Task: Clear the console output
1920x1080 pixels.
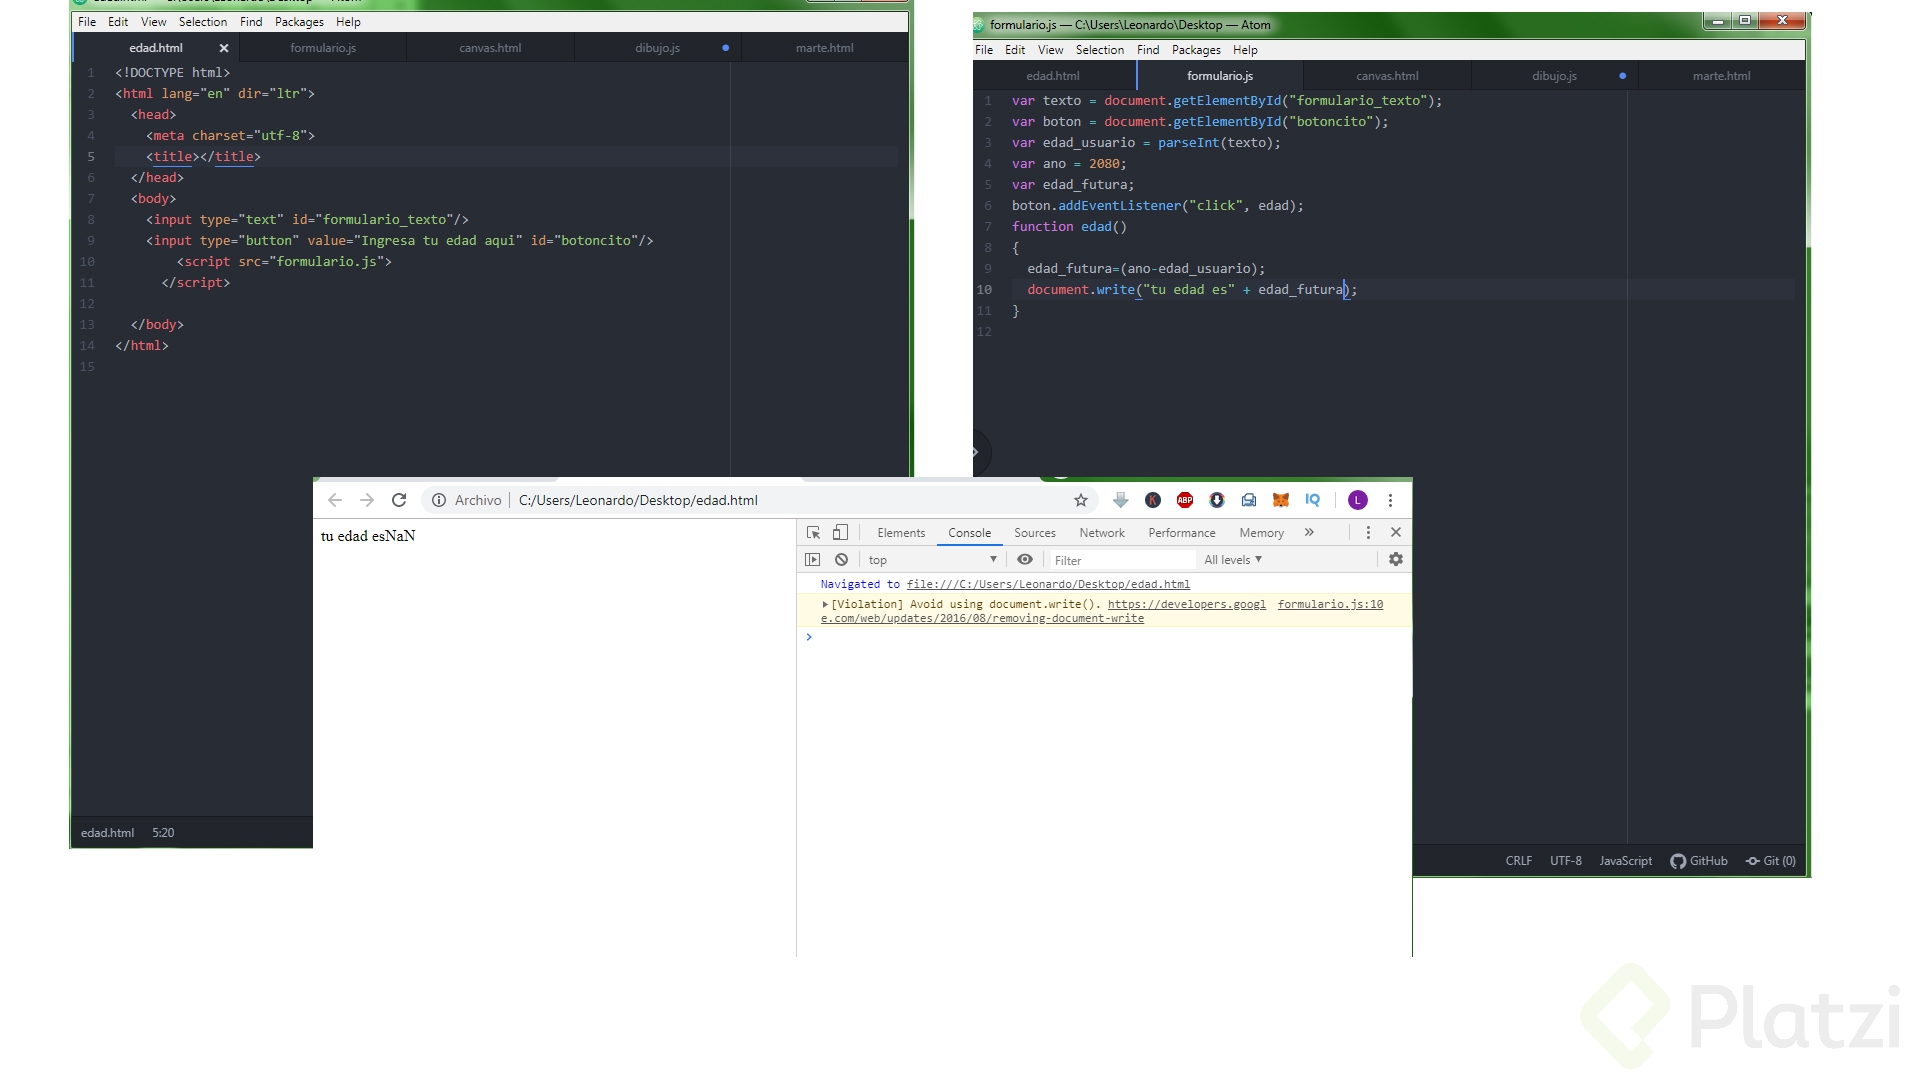Action: pos(842,560)
